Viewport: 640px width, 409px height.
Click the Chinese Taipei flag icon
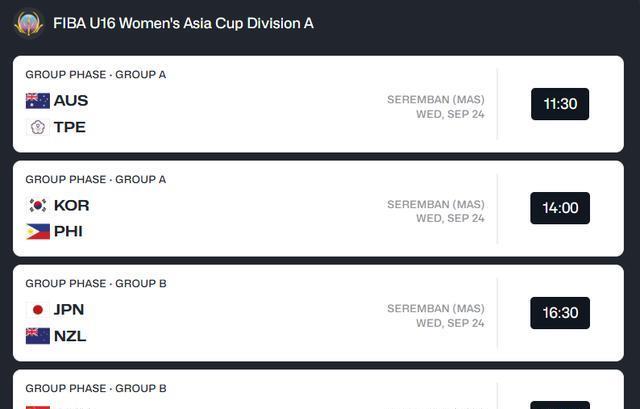[x=38, y=127]
